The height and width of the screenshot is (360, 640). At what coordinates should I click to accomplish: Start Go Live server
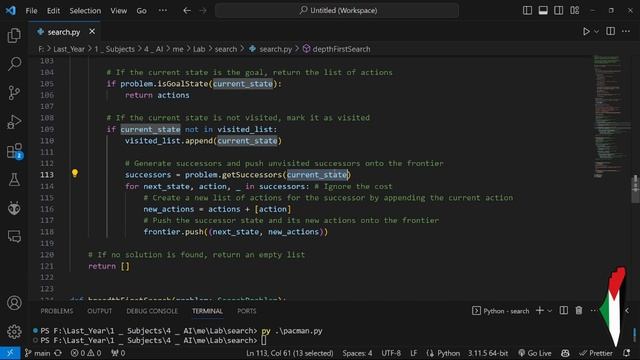click(x=535, y=353)
